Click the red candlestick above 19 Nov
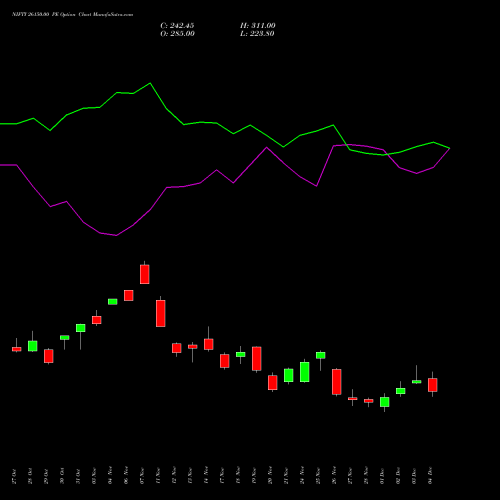 click(x=257, y=359)
